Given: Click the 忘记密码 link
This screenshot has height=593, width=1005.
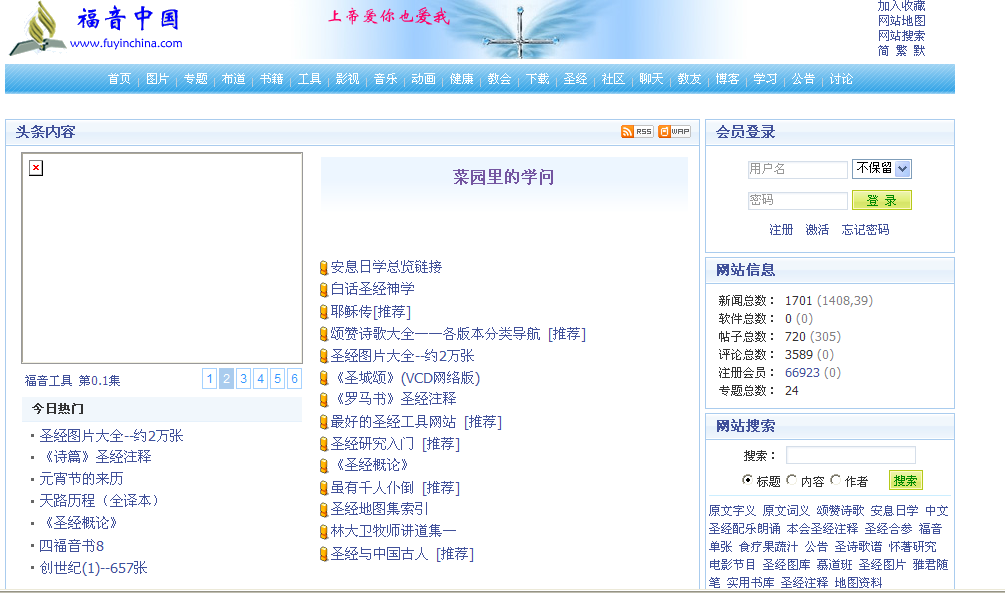Looking at the screenshot, I should click(x=865, y=230).
